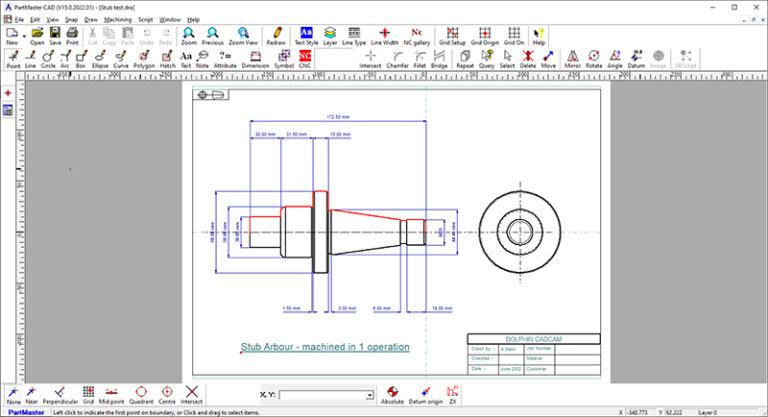This screenshot has width=768, height=417.
Task: Select the Polygon drawing tool
Action: [144, 59]
